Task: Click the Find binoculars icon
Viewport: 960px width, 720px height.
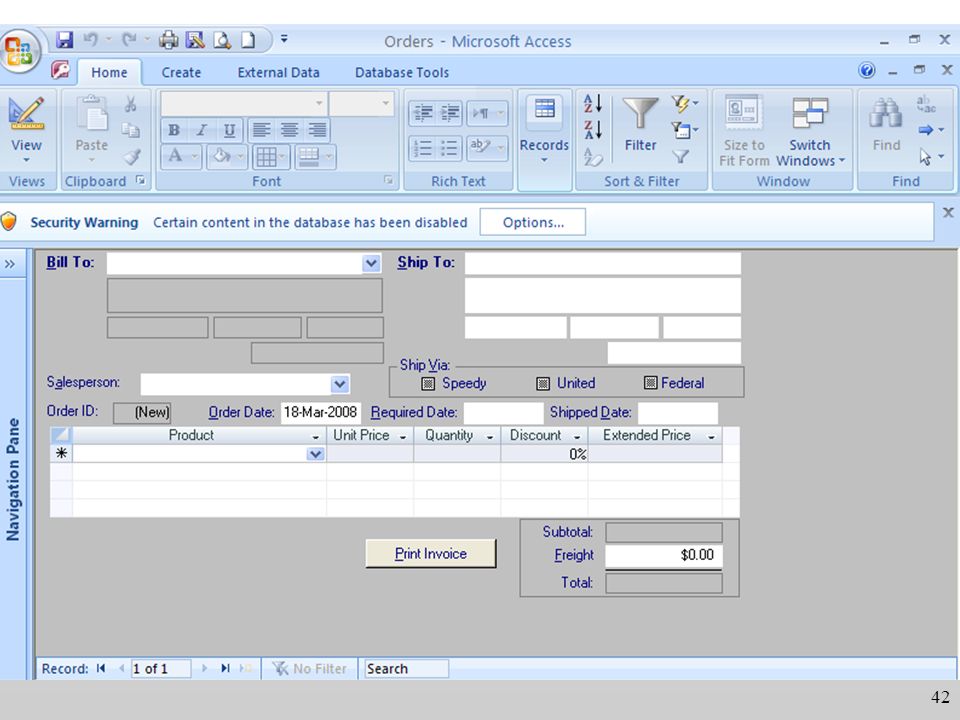Action: tap(886, 113)
